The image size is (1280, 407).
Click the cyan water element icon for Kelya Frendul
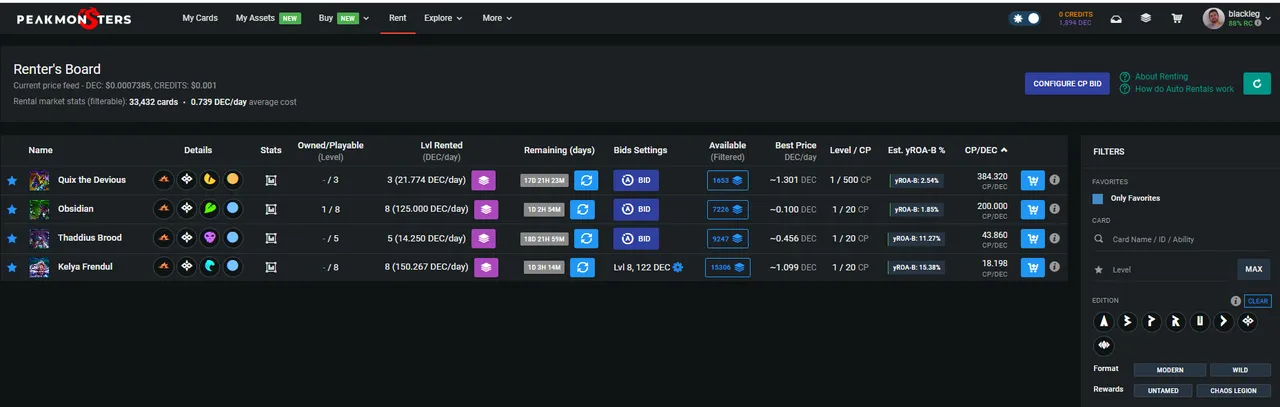[x=209, y=267]
